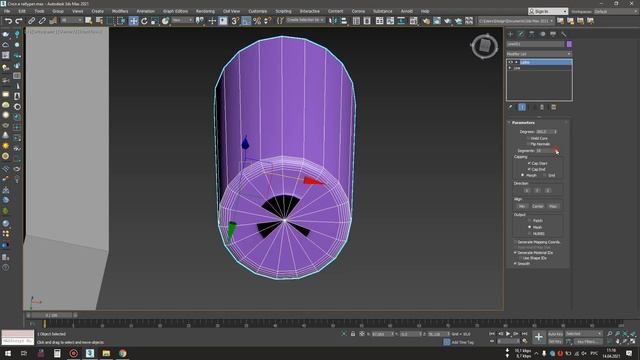Image resolution: width=640 pixels, height=360 pixels.
Task: Click the Degrees value field
Action: pyautogui.click(x=544, y=132)
